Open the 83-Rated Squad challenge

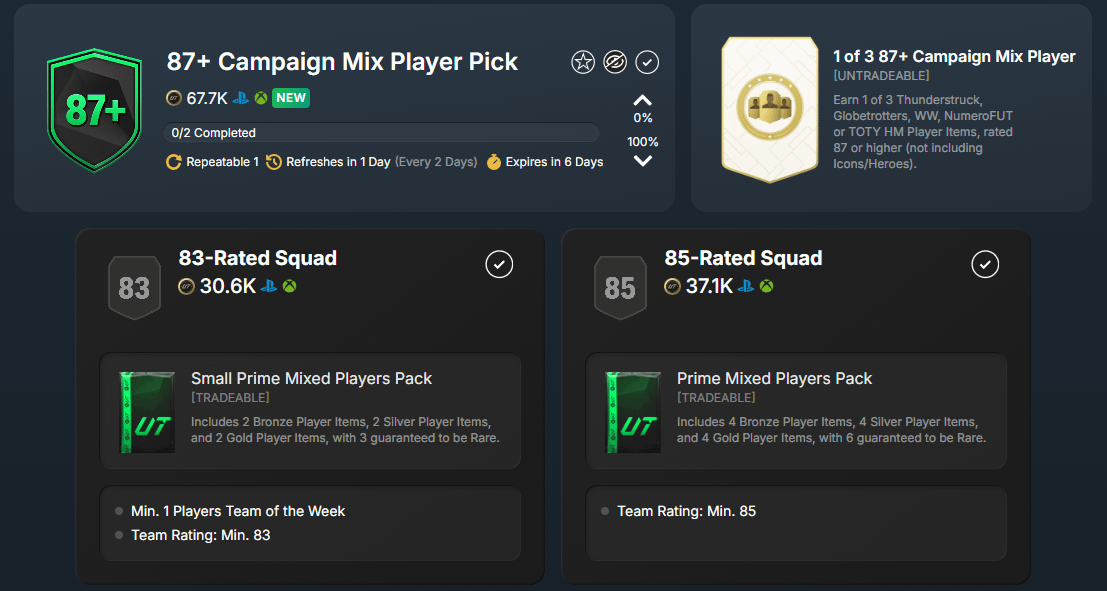point(258,258)
